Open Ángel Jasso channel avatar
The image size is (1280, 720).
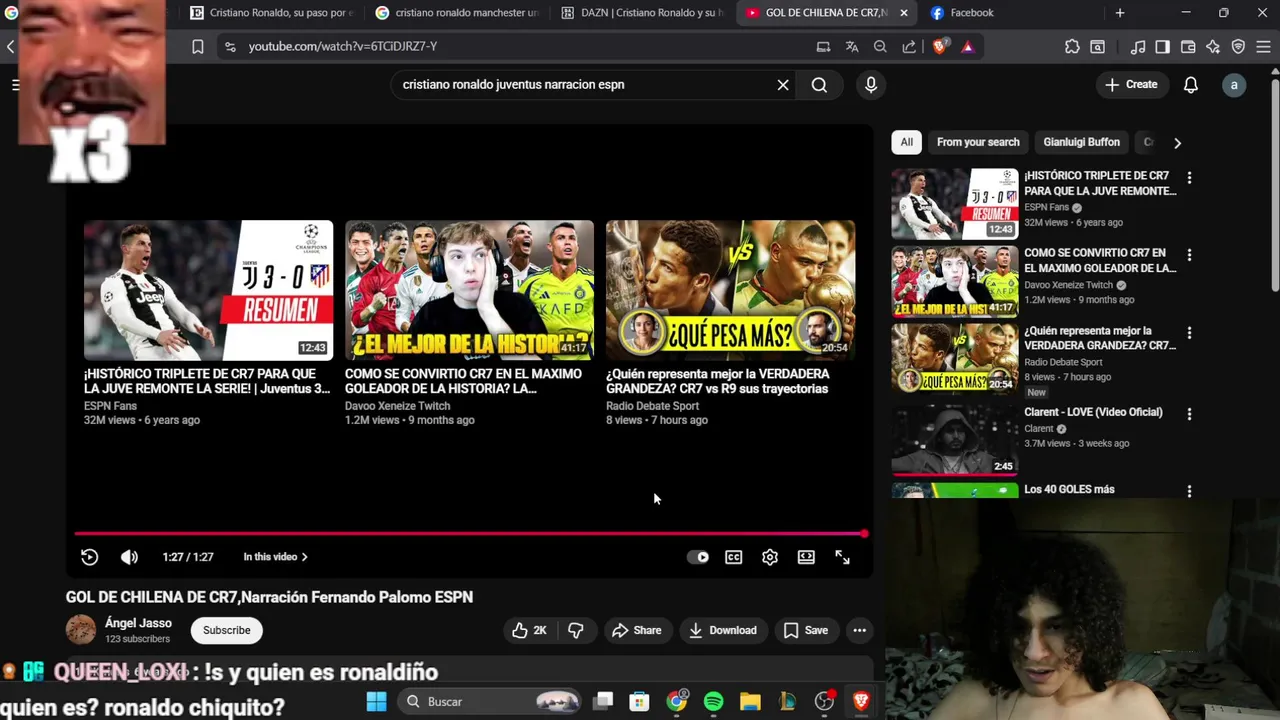point(81,630)
